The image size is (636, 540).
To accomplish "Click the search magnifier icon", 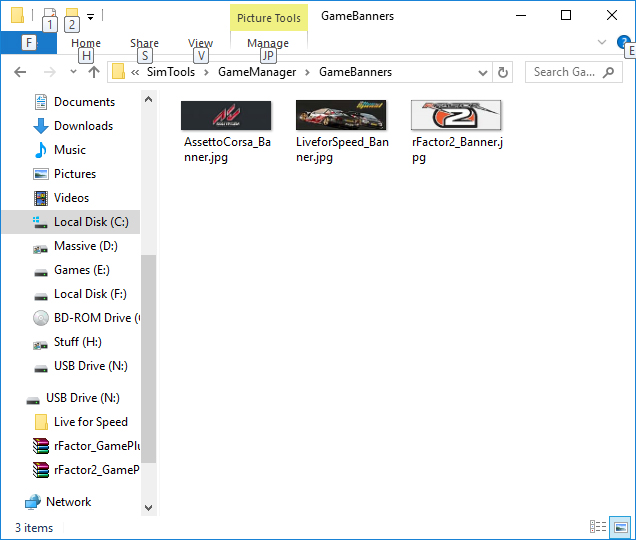I will pyautogui.click(x=608, y=72).
